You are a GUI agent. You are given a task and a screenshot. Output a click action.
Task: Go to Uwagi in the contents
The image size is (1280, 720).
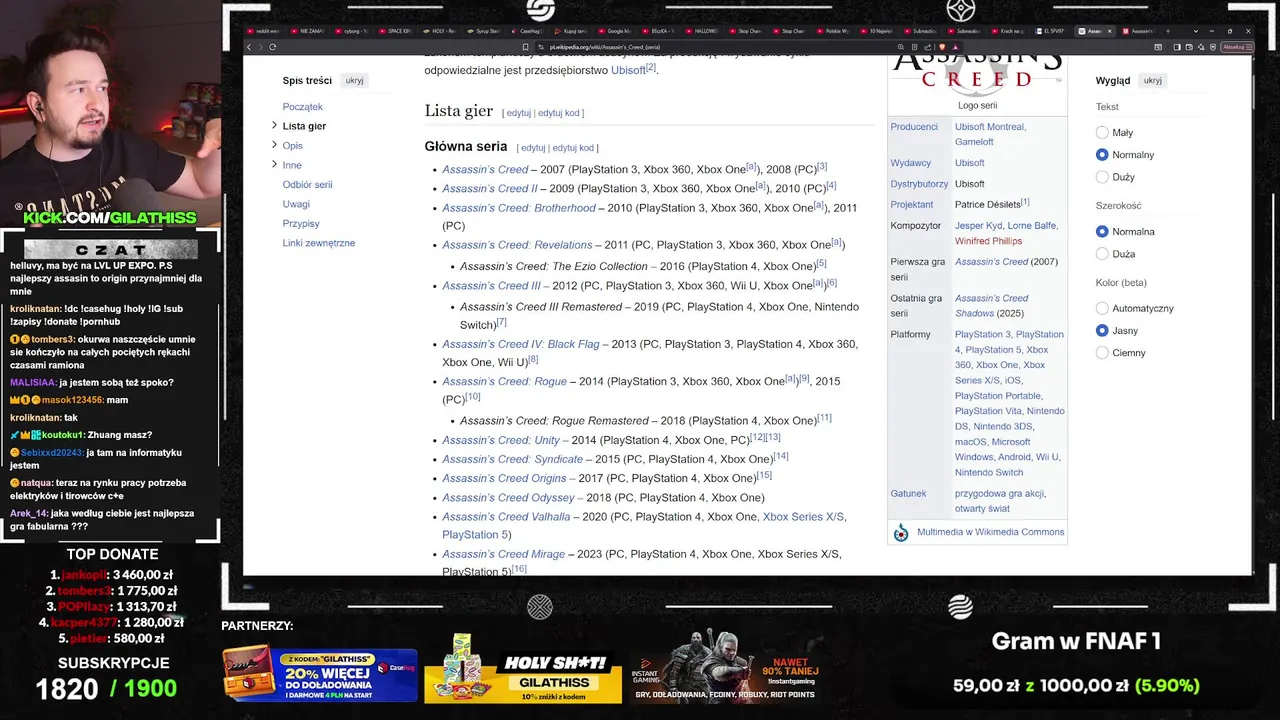click(x=296, y=204)
